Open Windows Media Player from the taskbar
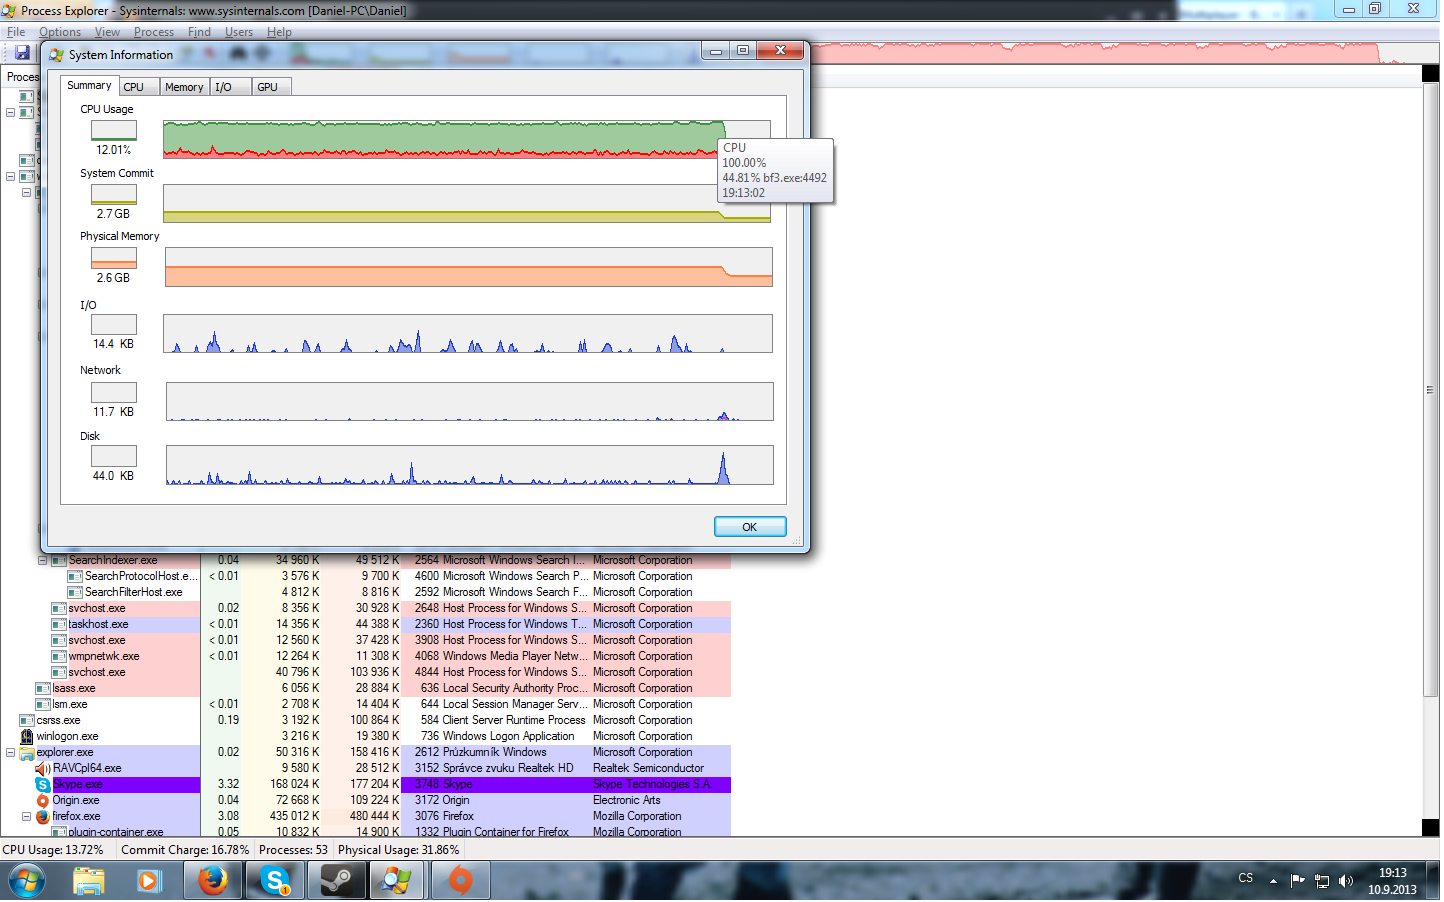This screenshot has width=1444, height=902. (150, 882)
